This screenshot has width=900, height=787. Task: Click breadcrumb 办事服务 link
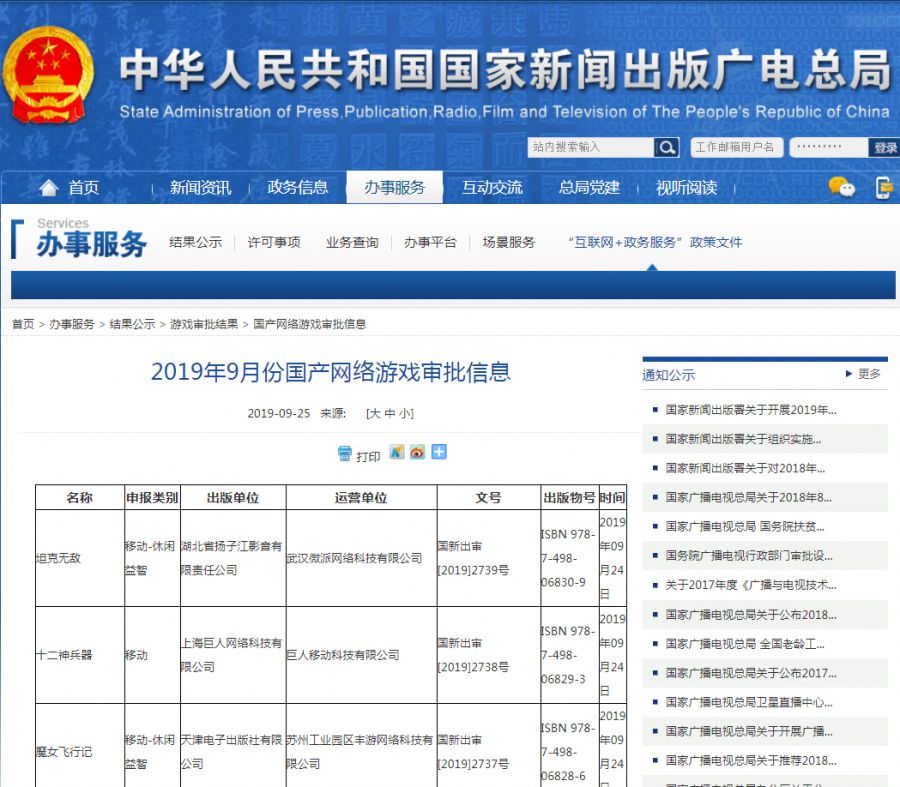[72, 324]
